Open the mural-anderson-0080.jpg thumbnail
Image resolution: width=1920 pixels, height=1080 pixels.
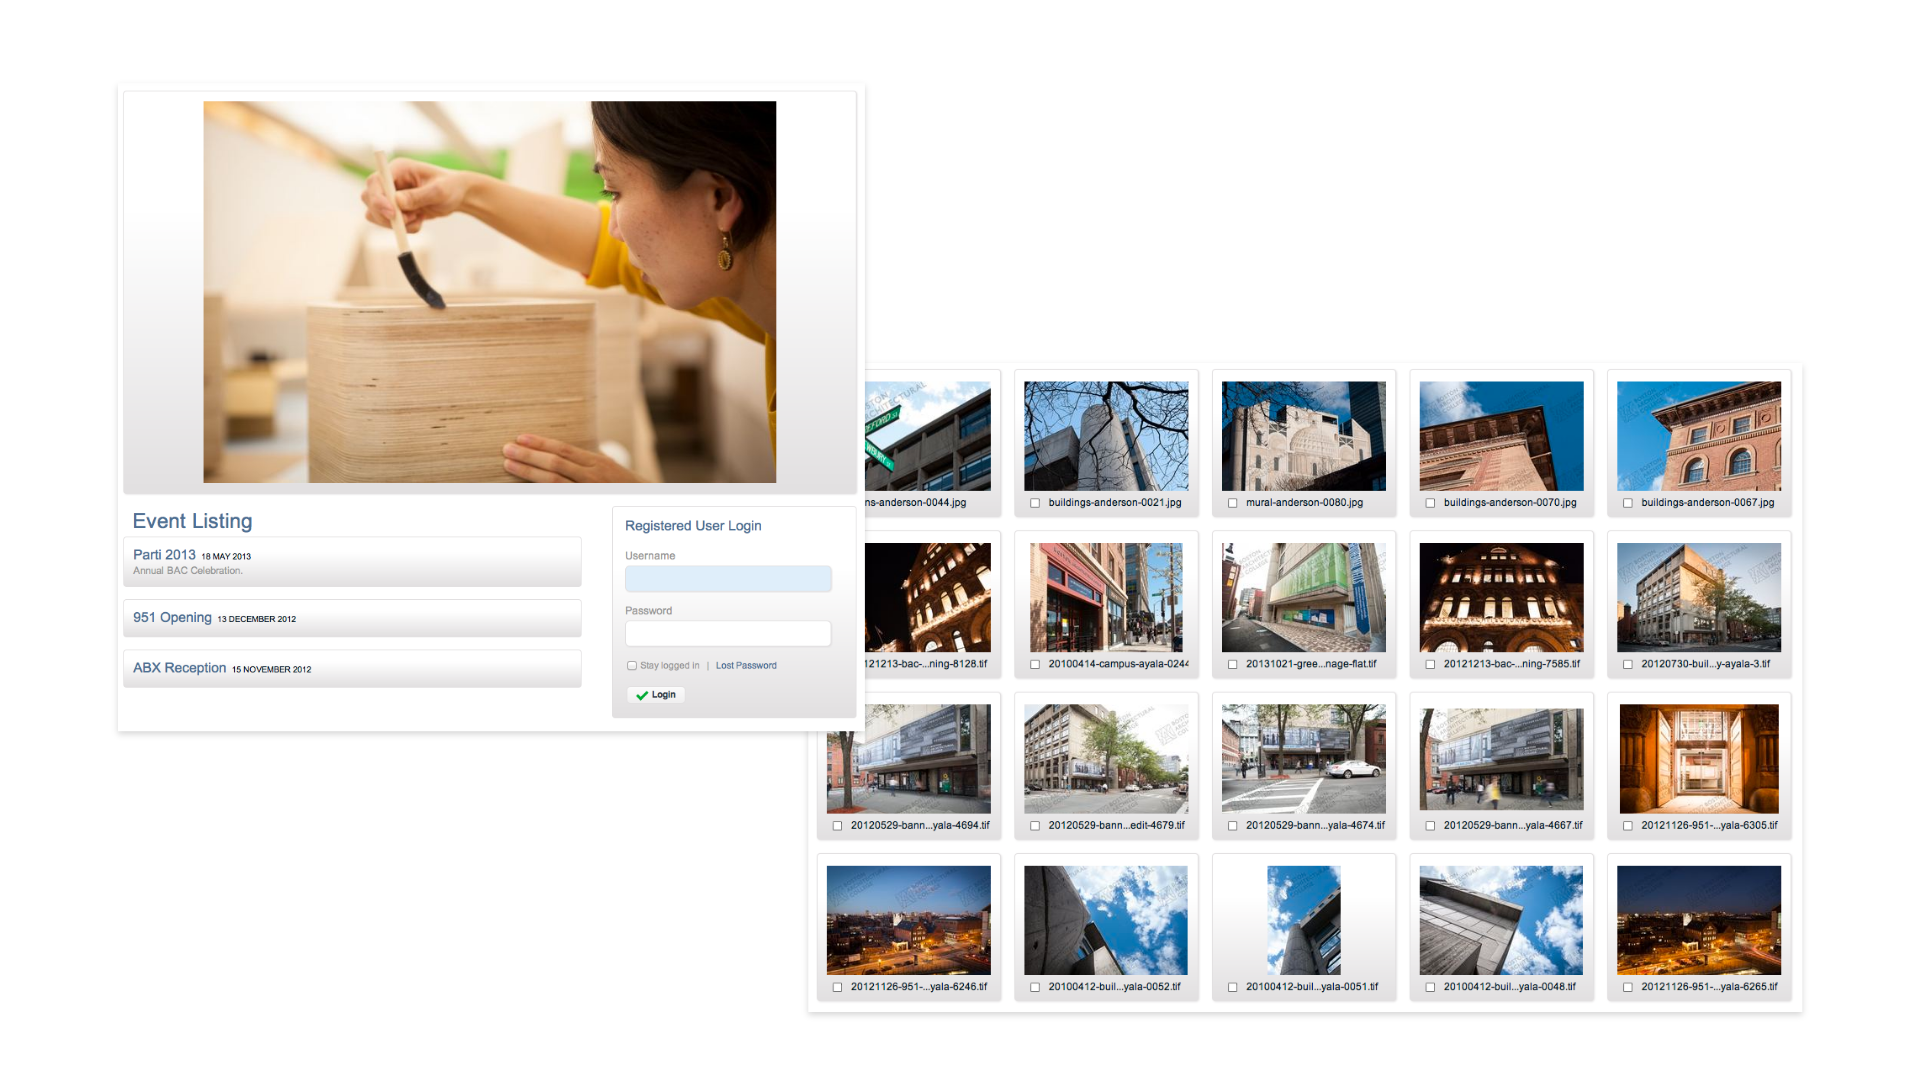pyautogui.click(x=1303, y=436)
